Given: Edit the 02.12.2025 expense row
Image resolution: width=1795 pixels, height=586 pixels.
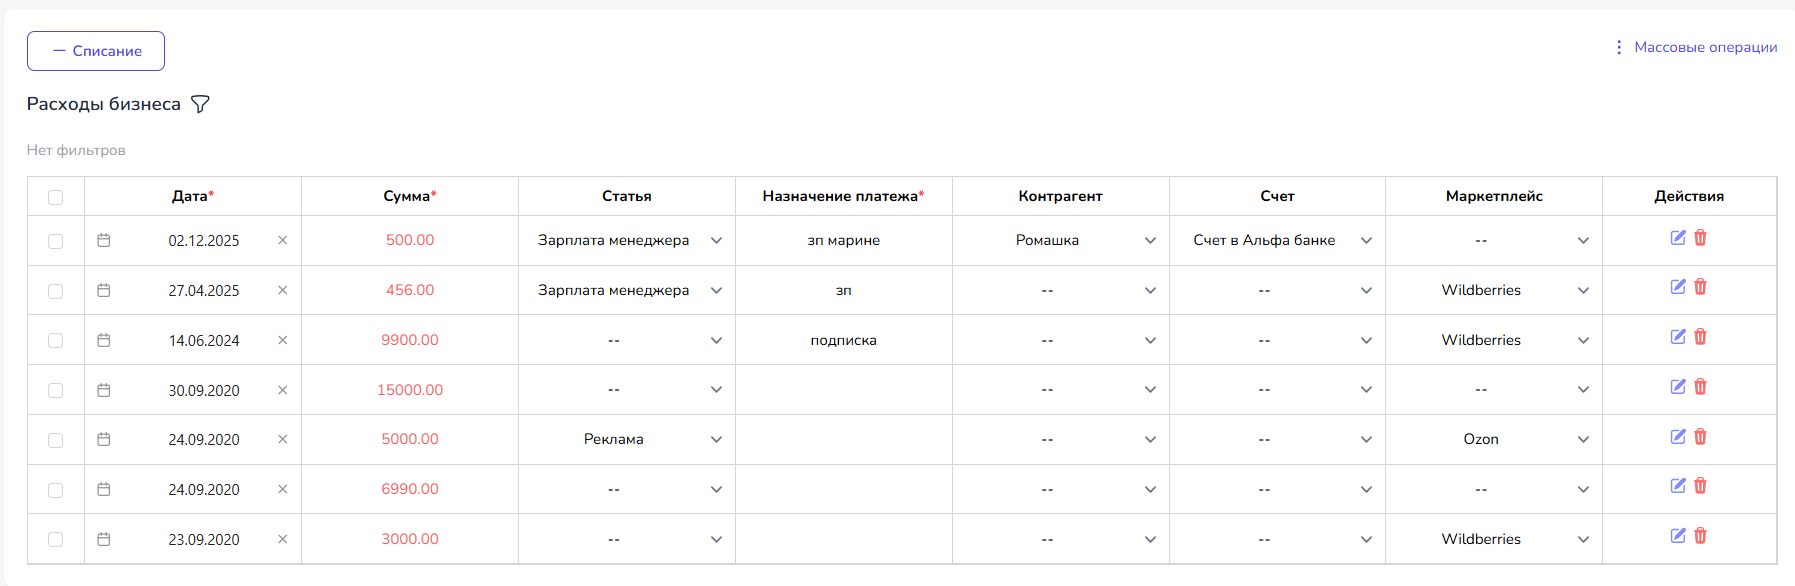Looking at the screenshot, I should click(x=1678, y=238).
